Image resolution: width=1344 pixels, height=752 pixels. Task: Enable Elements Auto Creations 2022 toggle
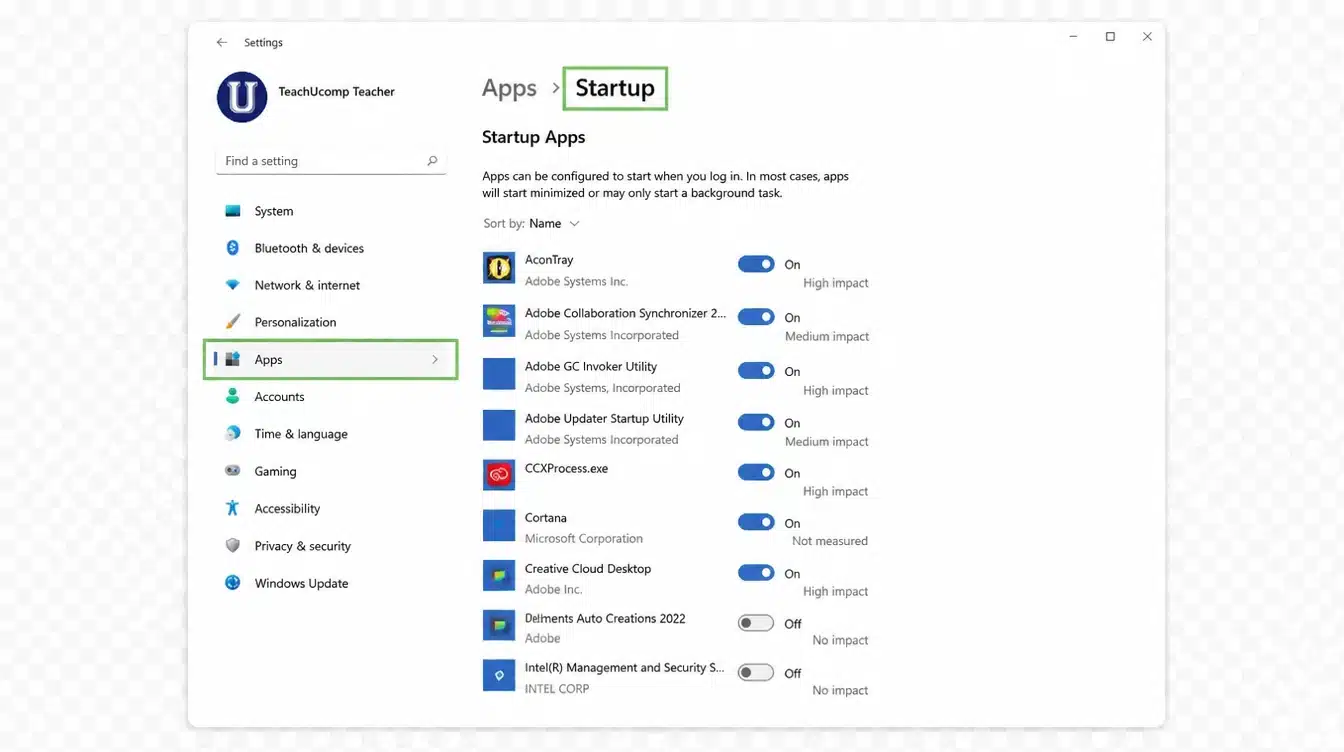point(756,623)
